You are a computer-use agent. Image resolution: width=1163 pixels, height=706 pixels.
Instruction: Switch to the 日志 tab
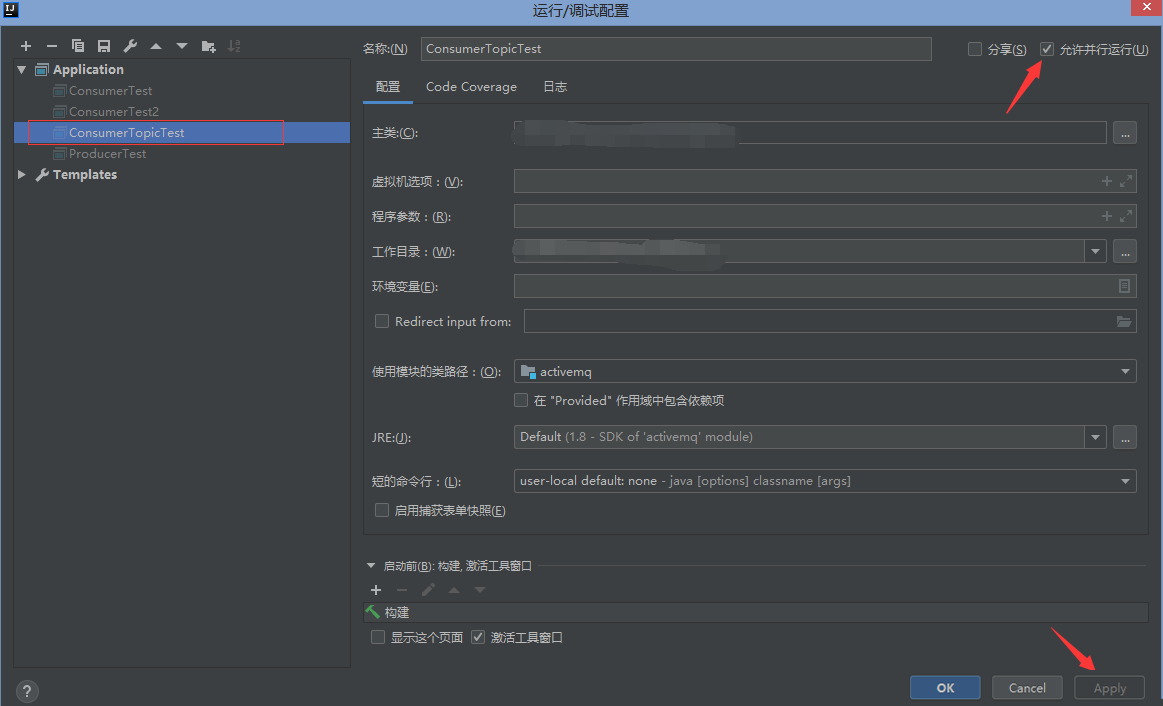pyautogui.click(x=555, y=87)
